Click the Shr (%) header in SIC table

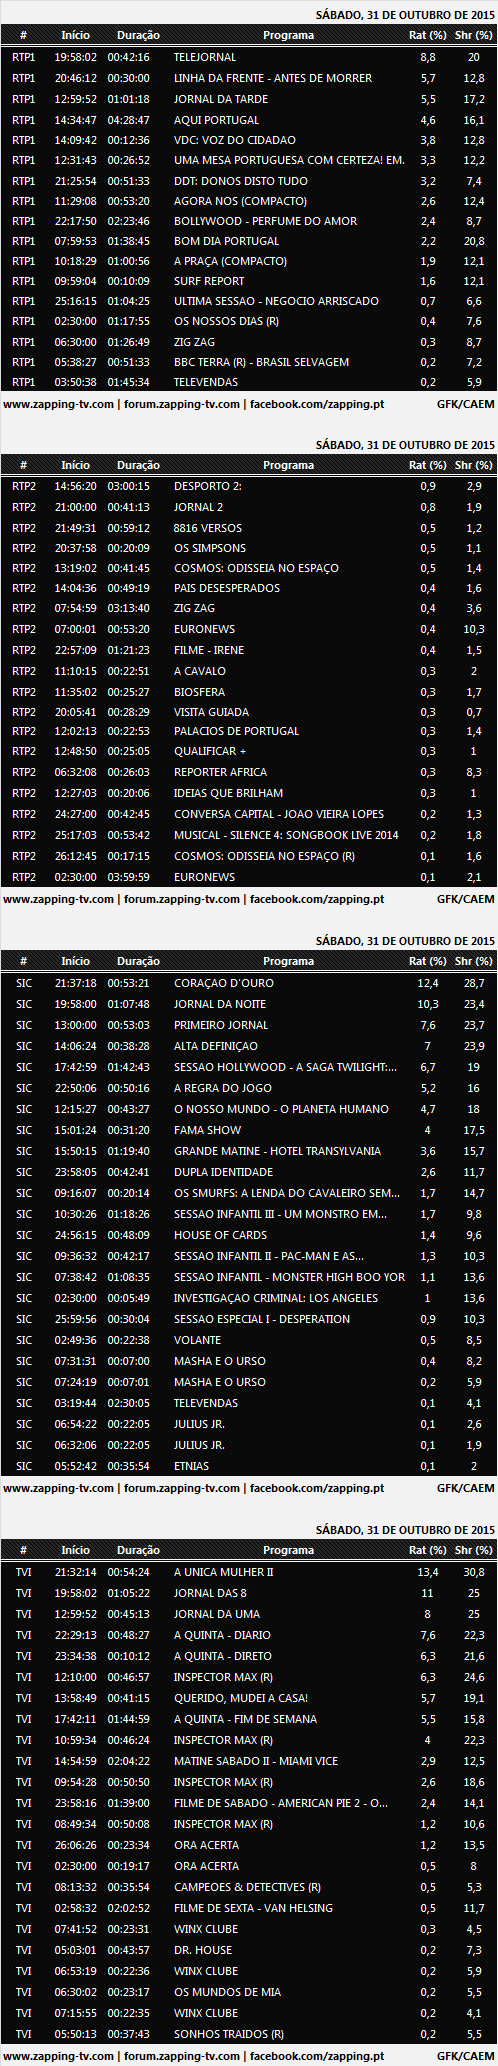(473, 961)
